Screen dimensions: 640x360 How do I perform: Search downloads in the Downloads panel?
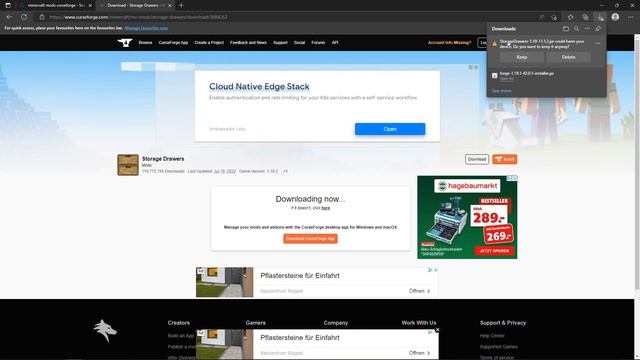pyautogui.click(x=576, y=29)
